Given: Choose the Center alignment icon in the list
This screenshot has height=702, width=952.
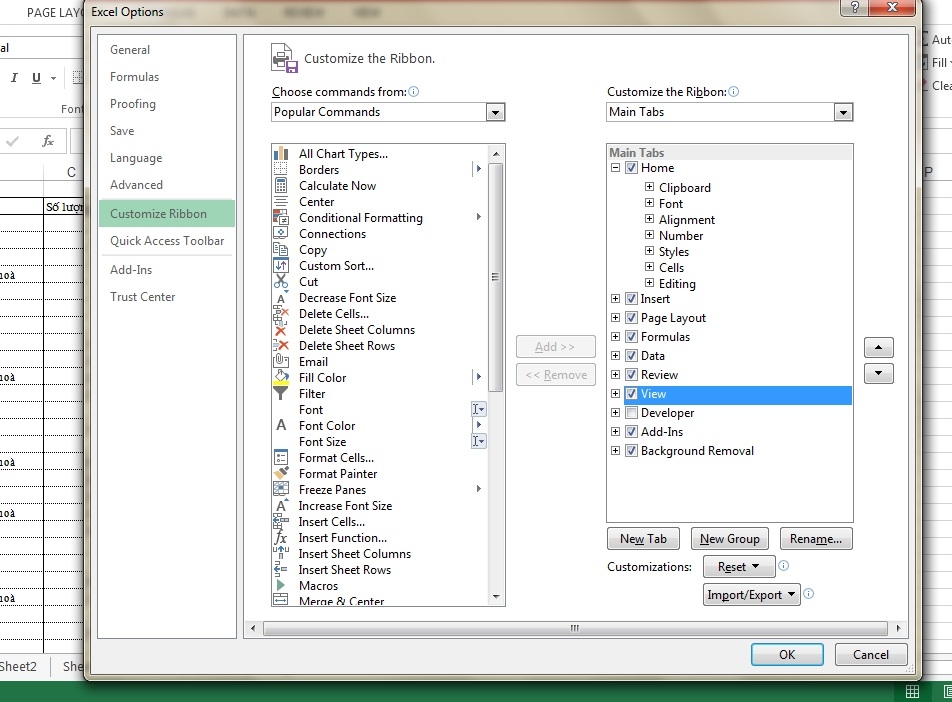Looking at the screenshot, I should coord(280,202).
